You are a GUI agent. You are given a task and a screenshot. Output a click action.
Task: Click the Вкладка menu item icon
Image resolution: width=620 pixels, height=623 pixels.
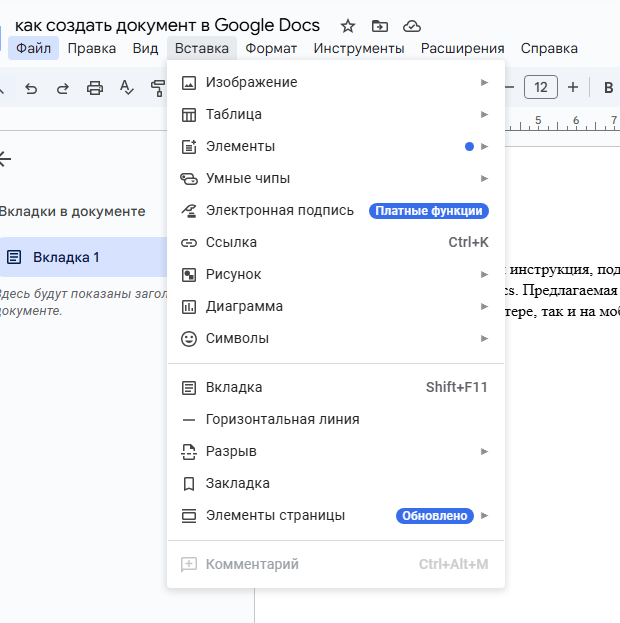189,388
